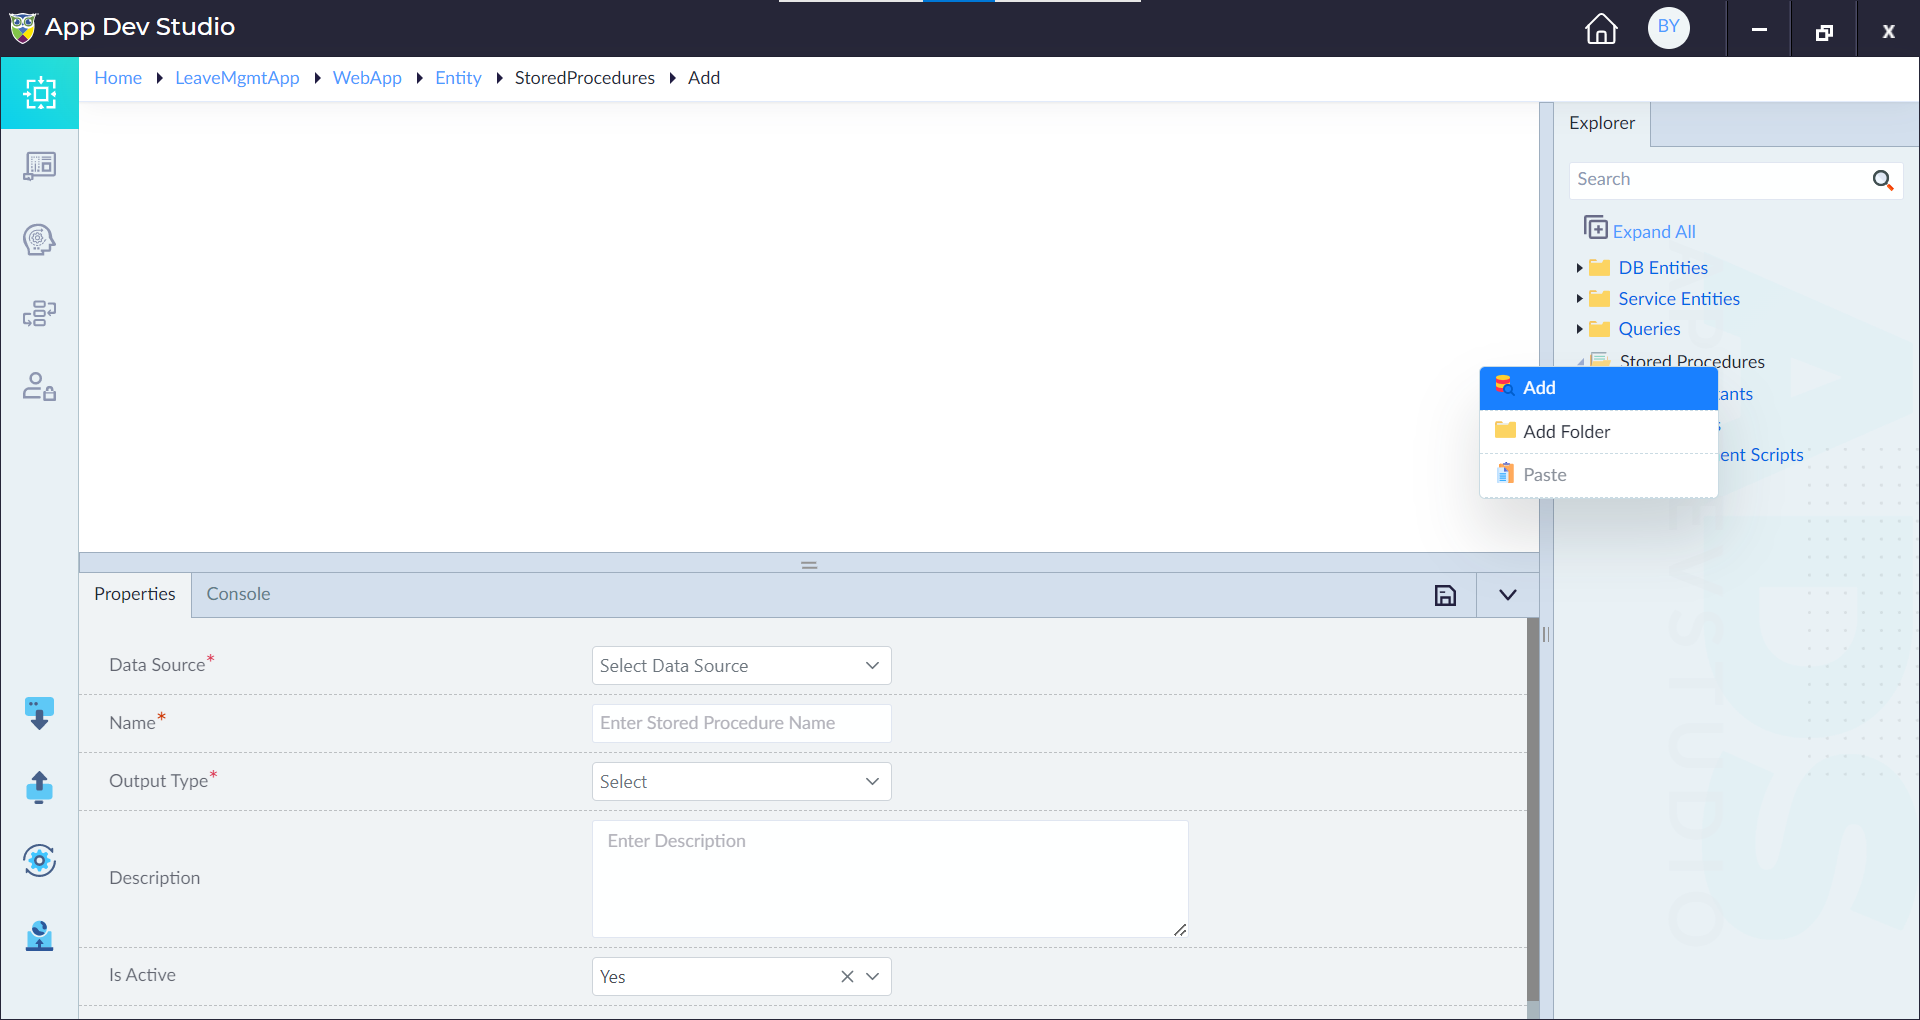Image resolution: width=1920 pixels, height=1020 pixels.
Task: Choose Paste from the context menu
Action: click(1598, 475)
